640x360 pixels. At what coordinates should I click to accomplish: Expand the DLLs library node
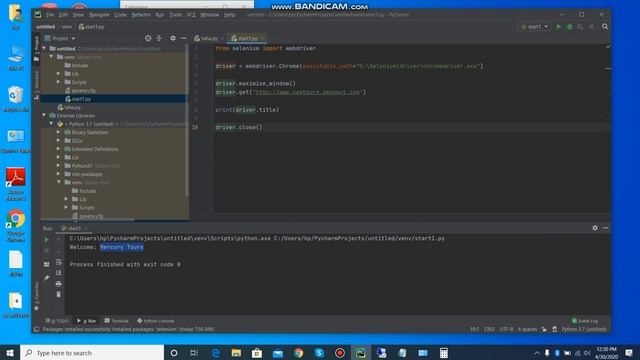tap(59, 140)
